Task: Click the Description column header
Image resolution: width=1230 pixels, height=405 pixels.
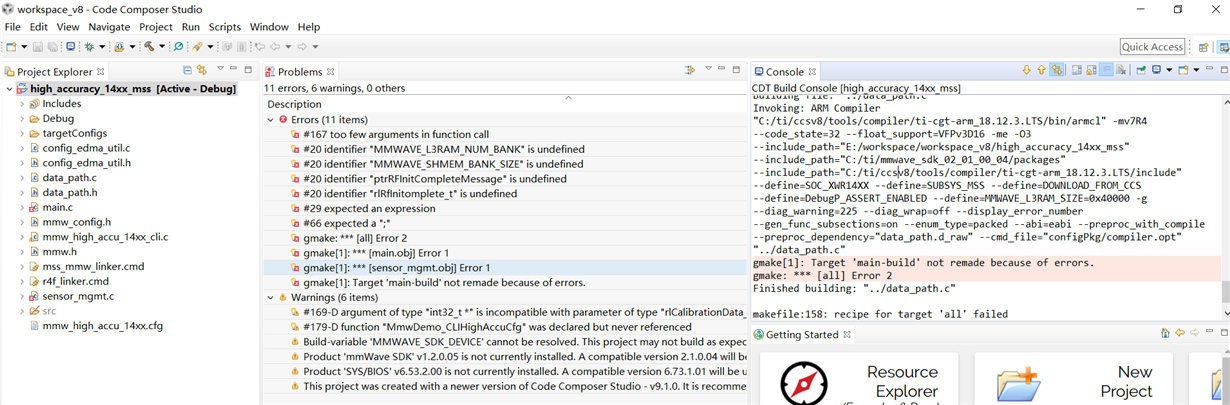Action: pos(294,104)
